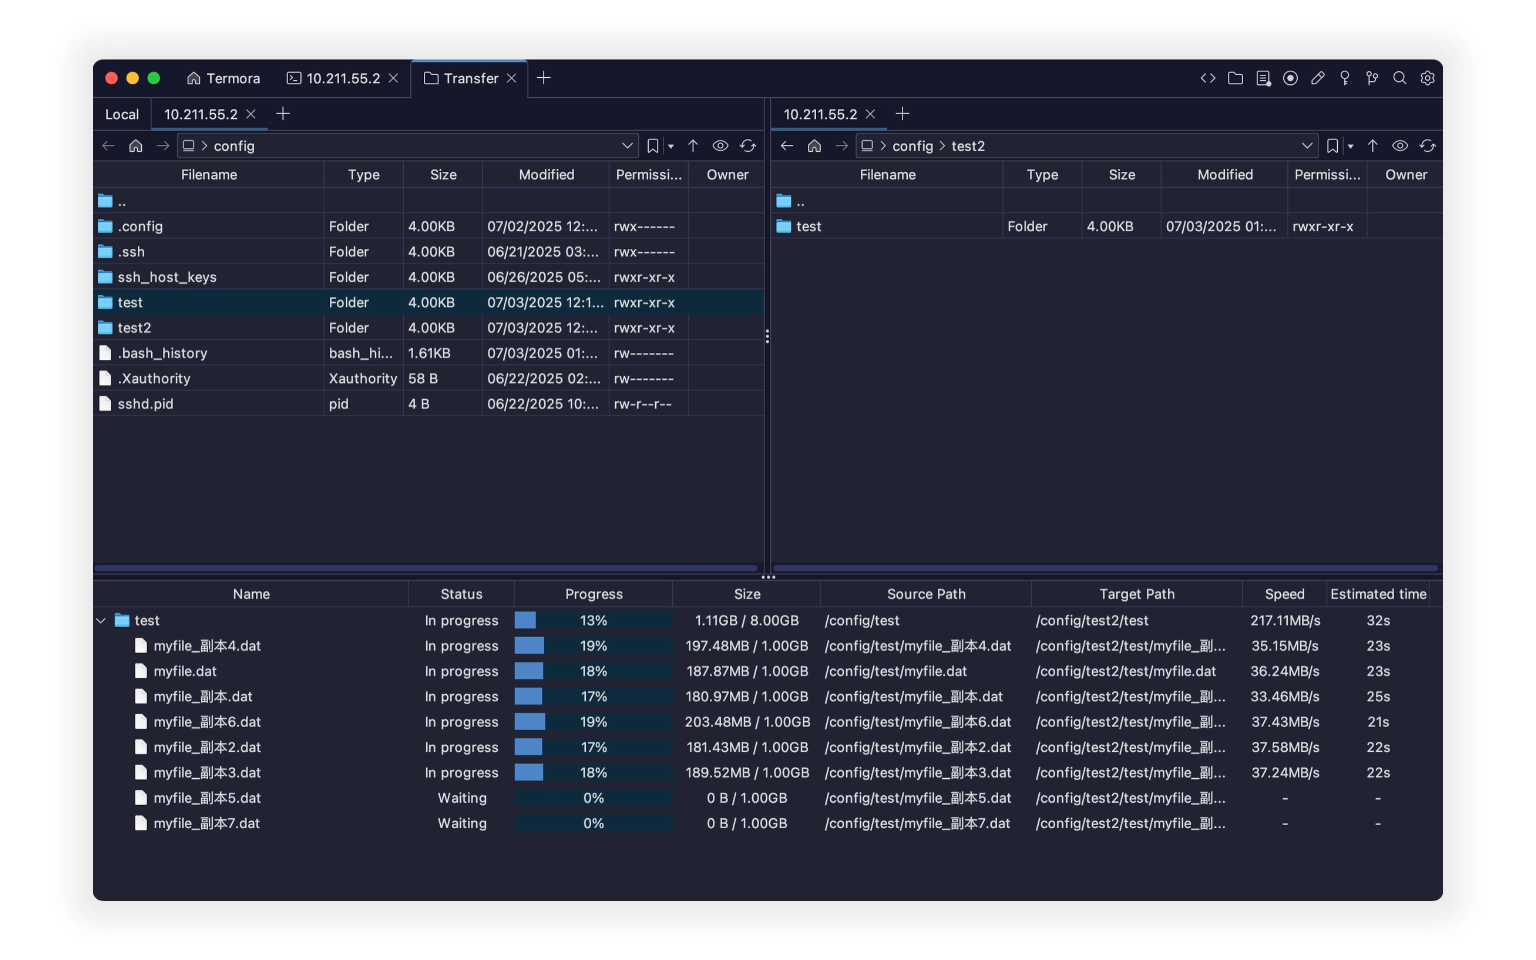
Task: Refresh the left pane file listing
Action: point(748,146)
